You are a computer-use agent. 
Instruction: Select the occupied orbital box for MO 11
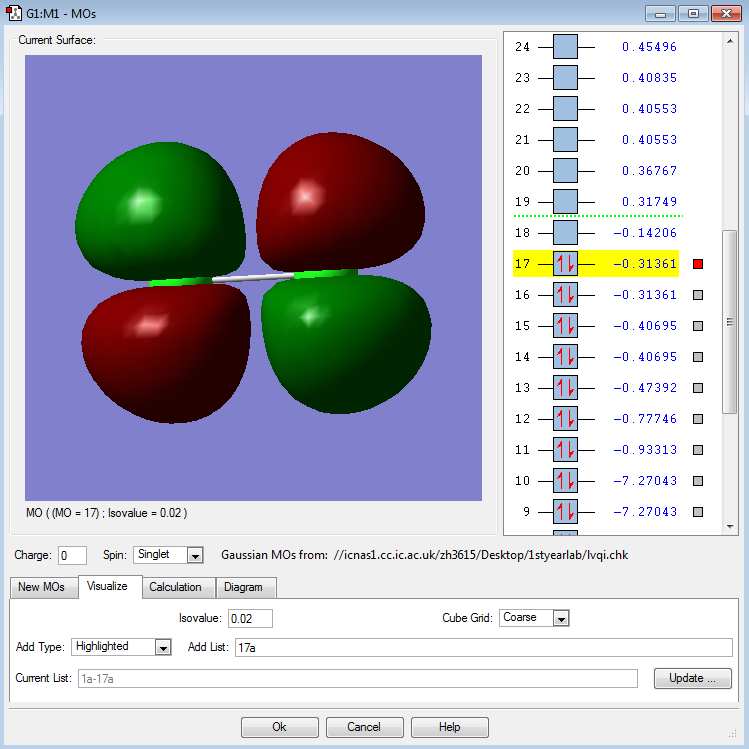tap(565, 450)
